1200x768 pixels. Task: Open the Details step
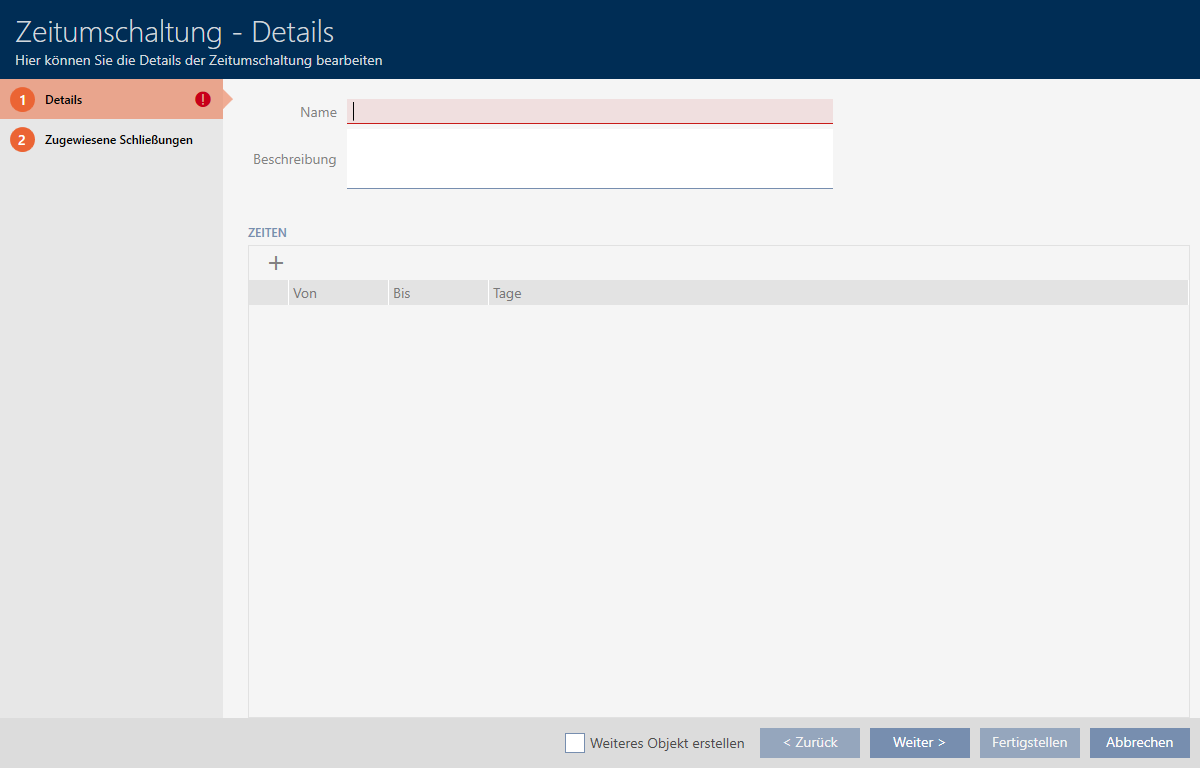[64, 100]
